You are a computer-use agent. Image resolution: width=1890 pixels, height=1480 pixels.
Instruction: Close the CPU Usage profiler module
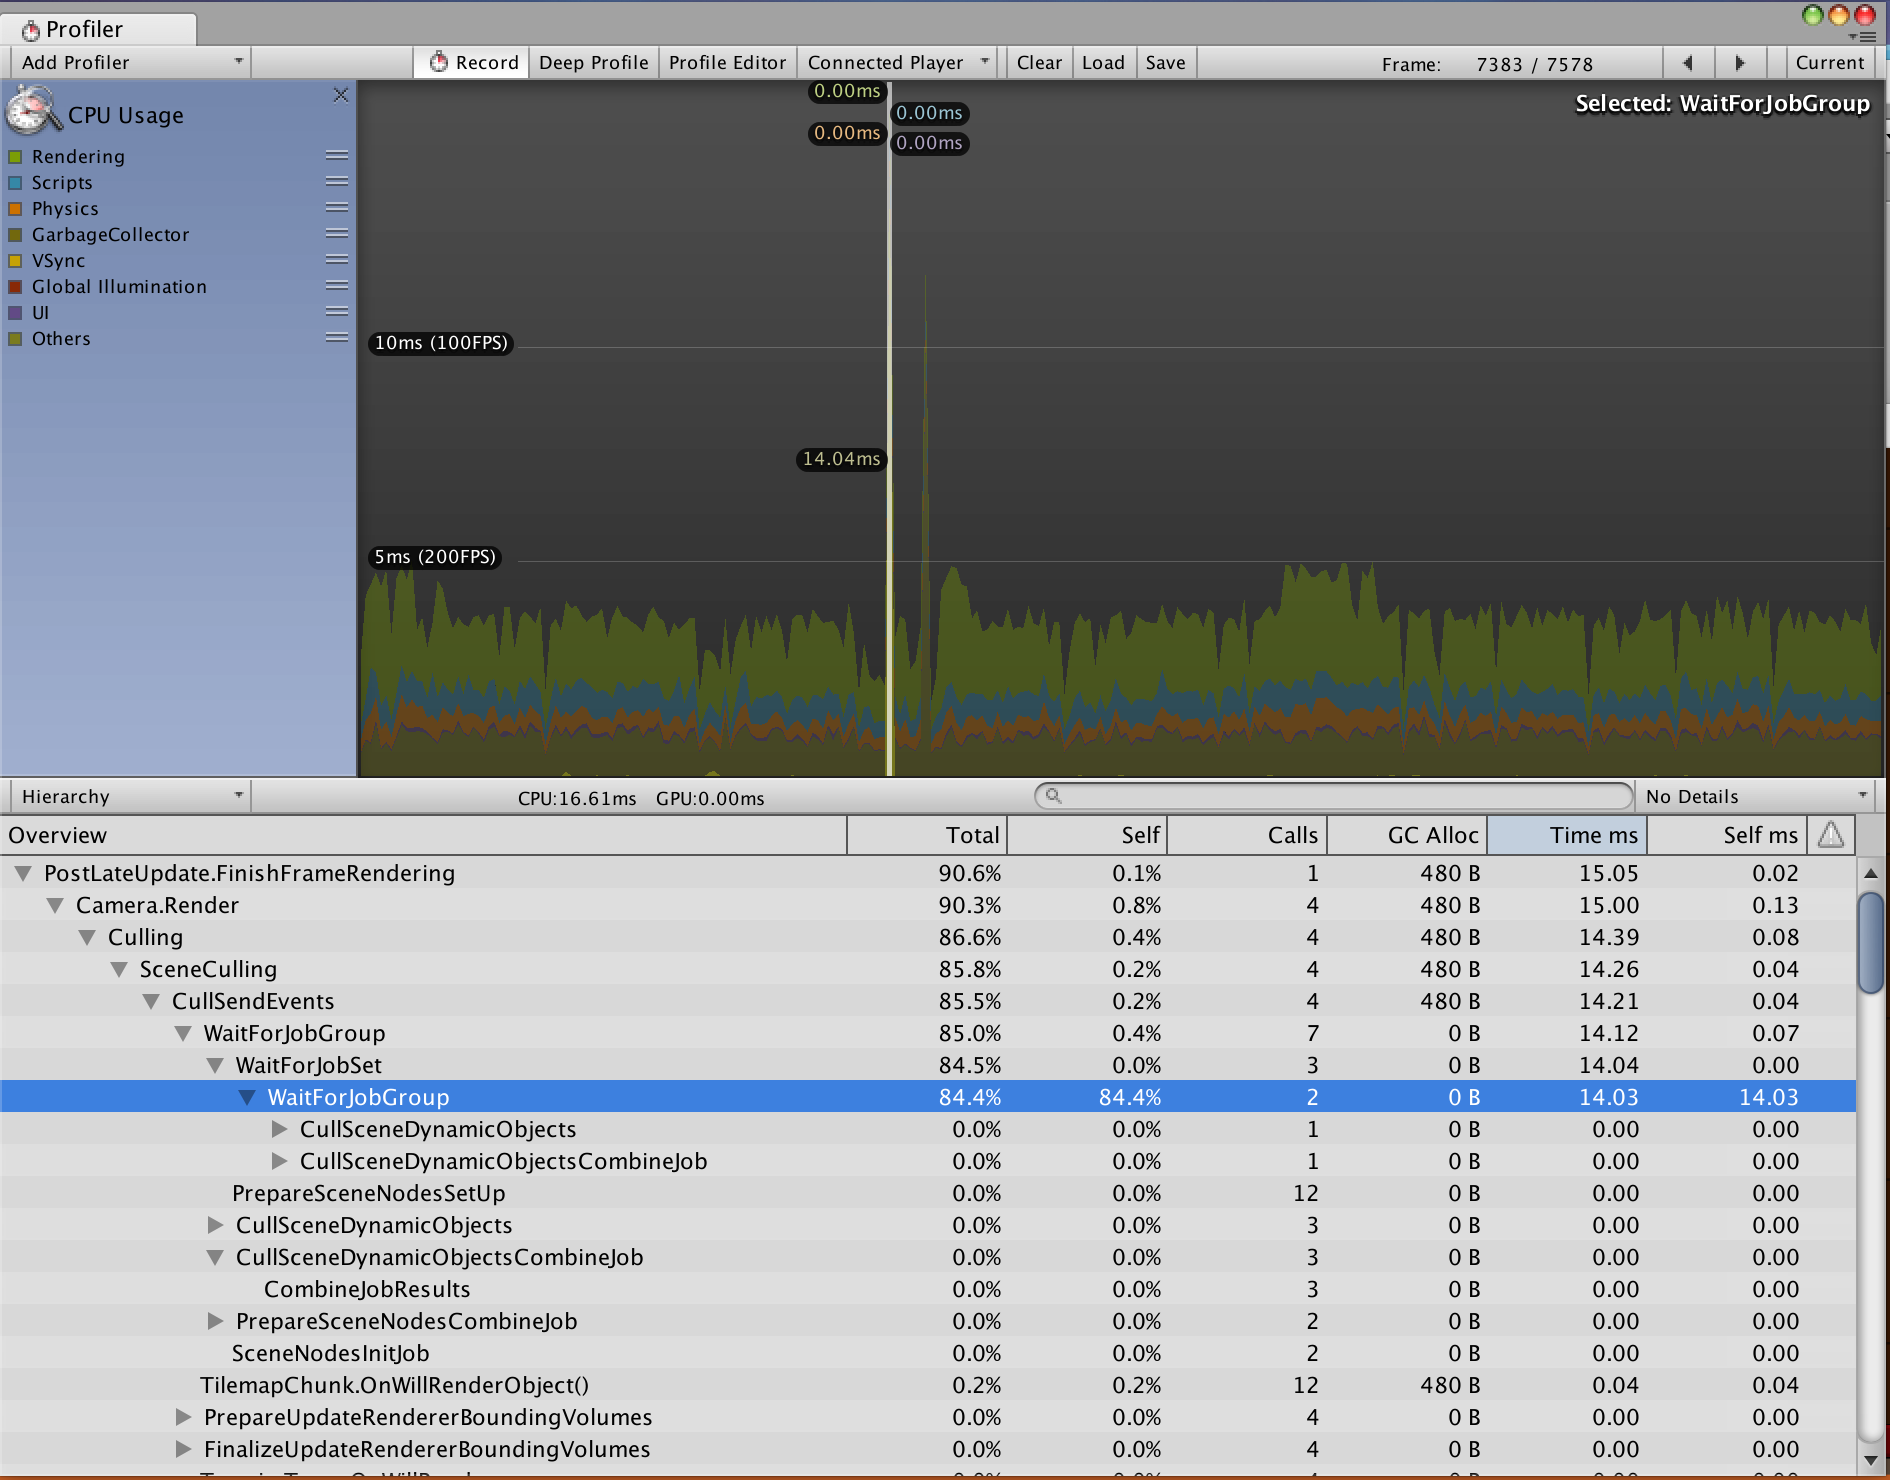point(341,95)
